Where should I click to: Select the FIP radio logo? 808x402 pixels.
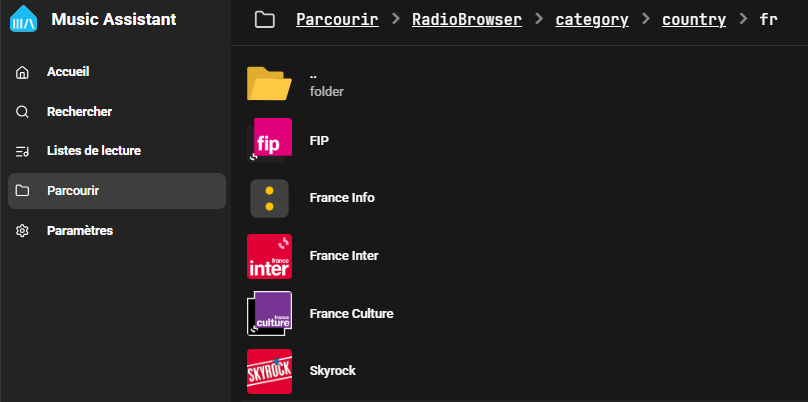tap(269, 140)
